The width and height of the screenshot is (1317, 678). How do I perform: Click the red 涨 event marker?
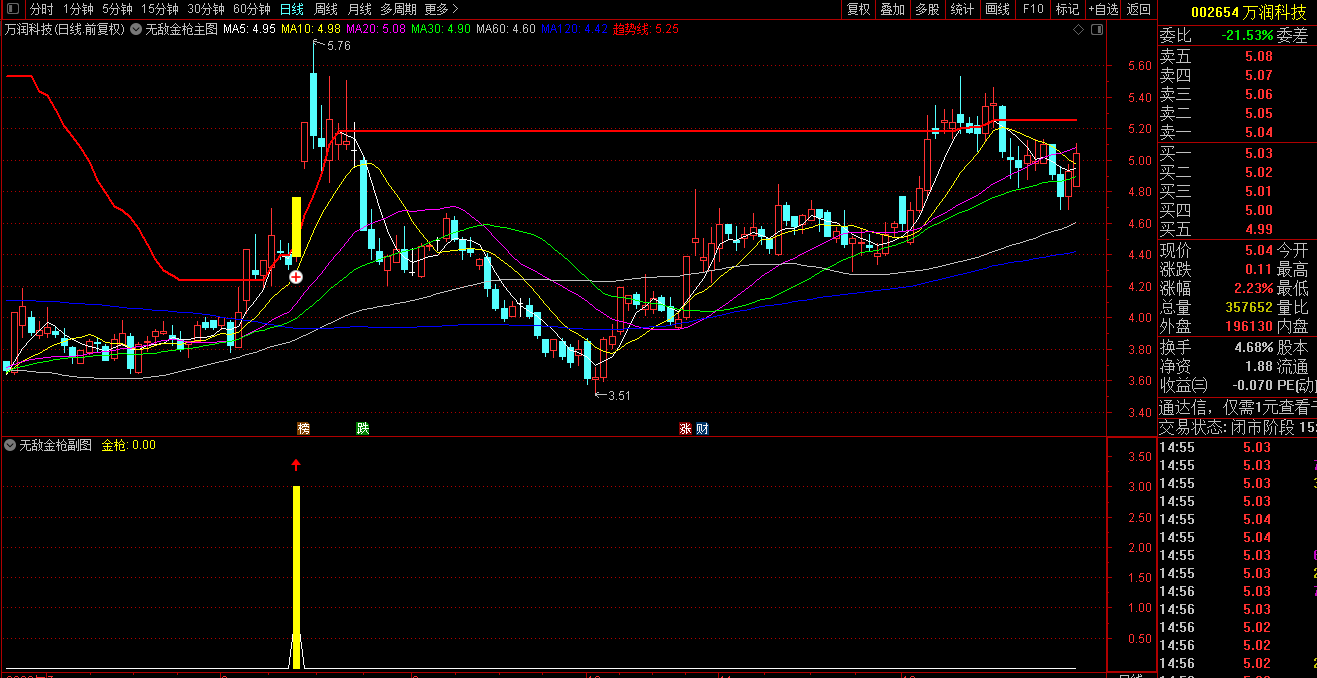686,429
